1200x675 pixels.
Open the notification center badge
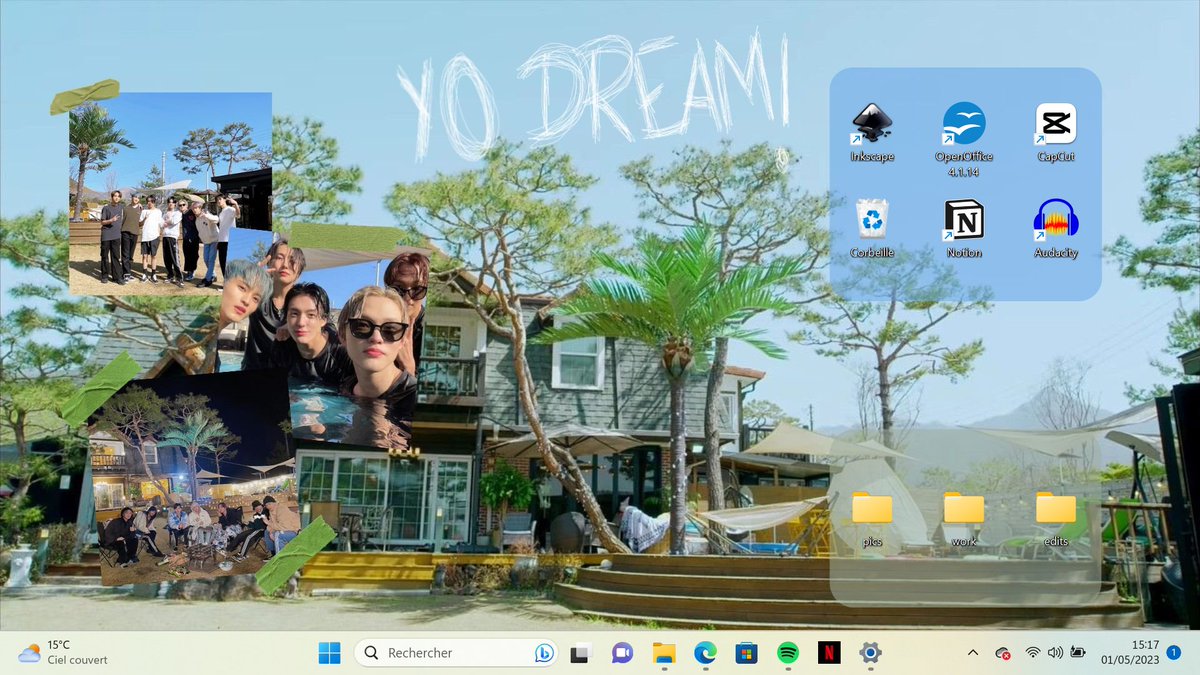[x=1174, y=653]
